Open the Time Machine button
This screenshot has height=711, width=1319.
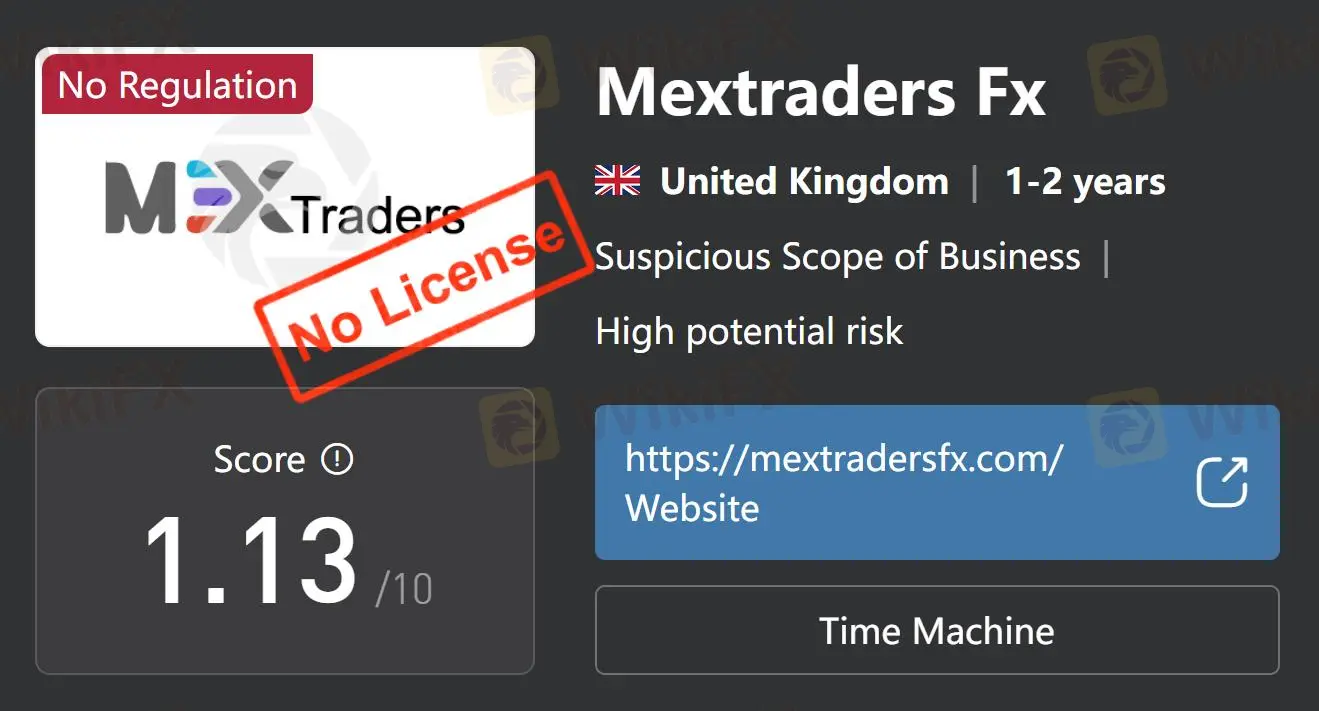click(x=937, y=631)
